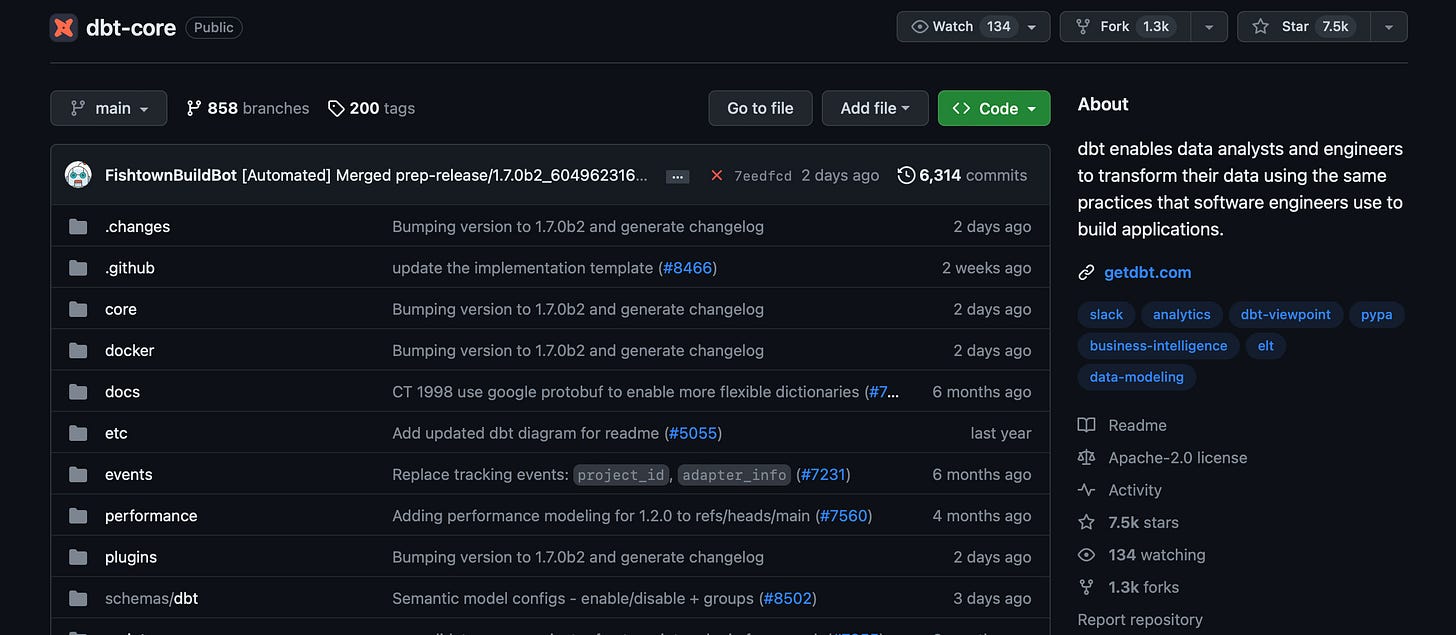
Task: Click the folder icon next to events
Action: (78, 475)
